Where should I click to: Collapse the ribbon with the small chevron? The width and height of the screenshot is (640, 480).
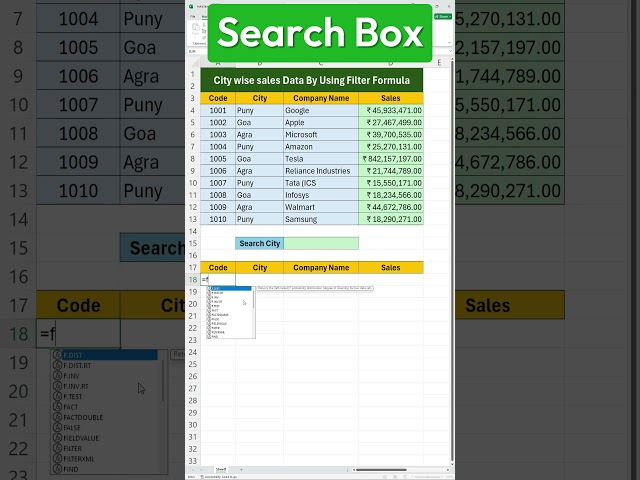click(449, 42)
